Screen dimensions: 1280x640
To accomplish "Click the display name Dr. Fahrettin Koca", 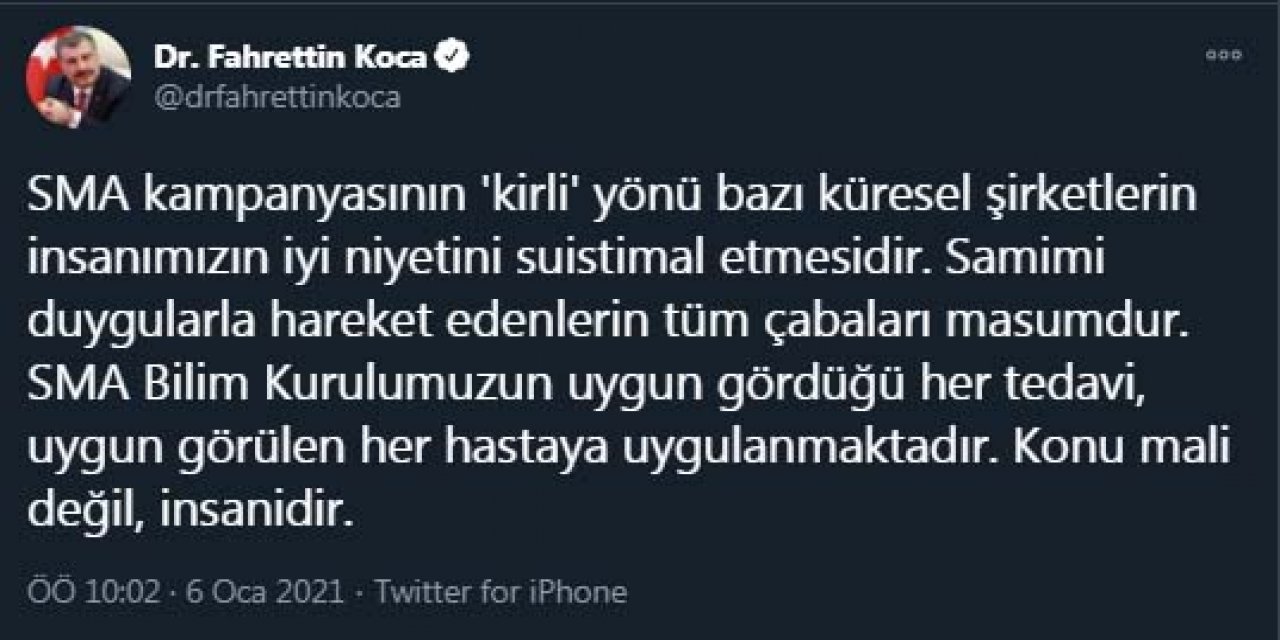I will pos(290,55).
